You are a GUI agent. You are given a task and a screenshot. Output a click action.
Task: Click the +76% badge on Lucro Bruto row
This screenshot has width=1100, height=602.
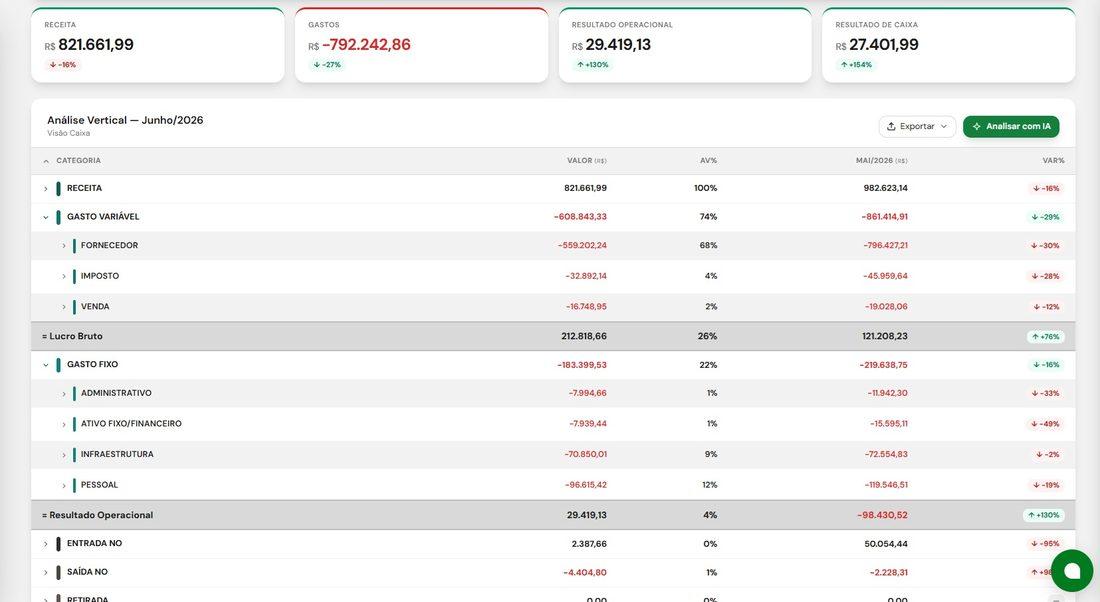(1045, 337)
